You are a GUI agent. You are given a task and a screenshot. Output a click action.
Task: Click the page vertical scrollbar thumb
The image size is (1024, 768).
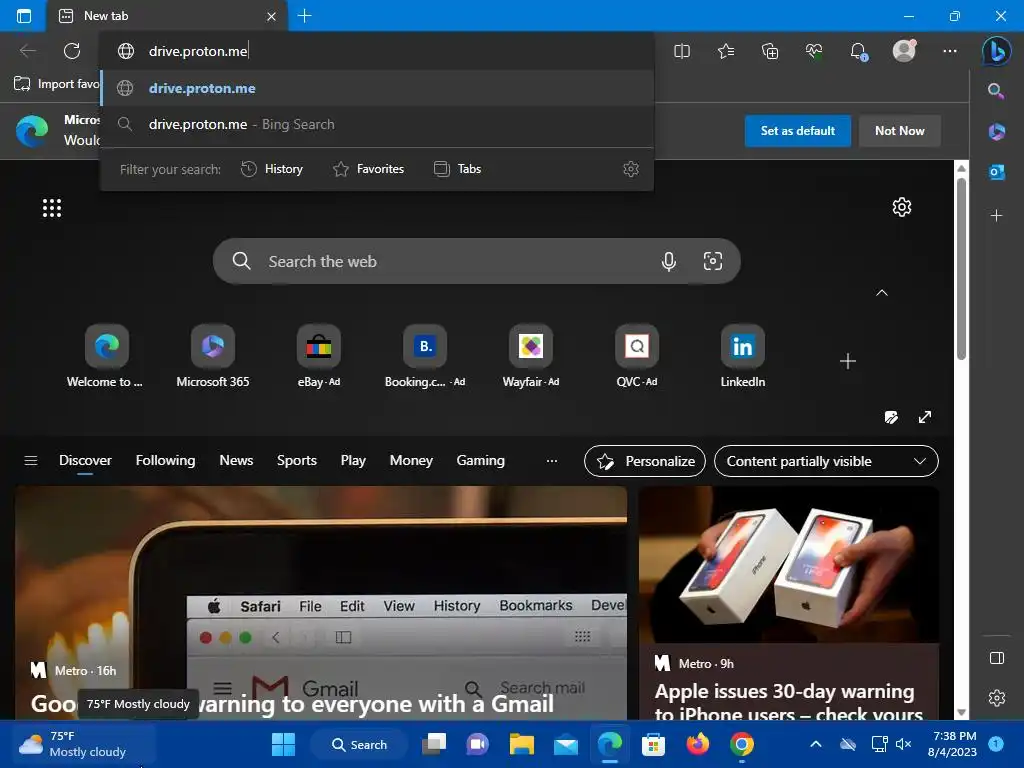tap(961, 268)
